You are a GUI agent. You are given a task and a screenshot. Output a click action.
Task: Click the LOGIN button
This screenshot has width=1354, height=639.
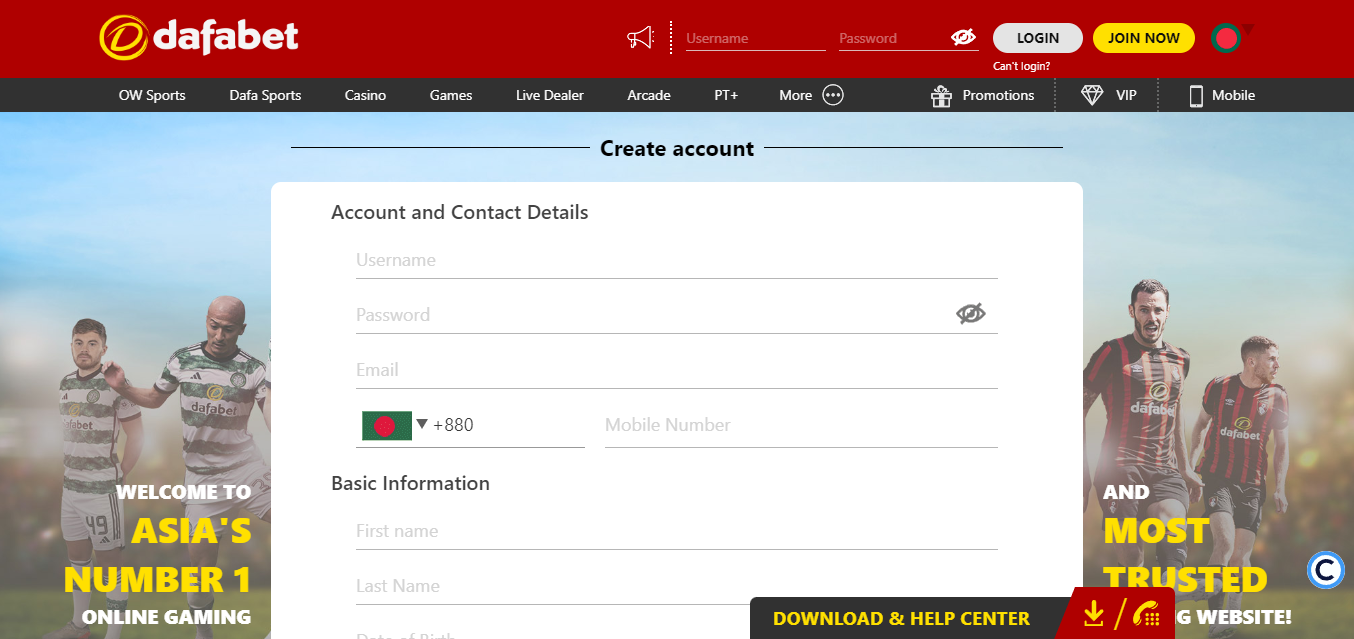pyautogui.click(x=1038, y=38)
